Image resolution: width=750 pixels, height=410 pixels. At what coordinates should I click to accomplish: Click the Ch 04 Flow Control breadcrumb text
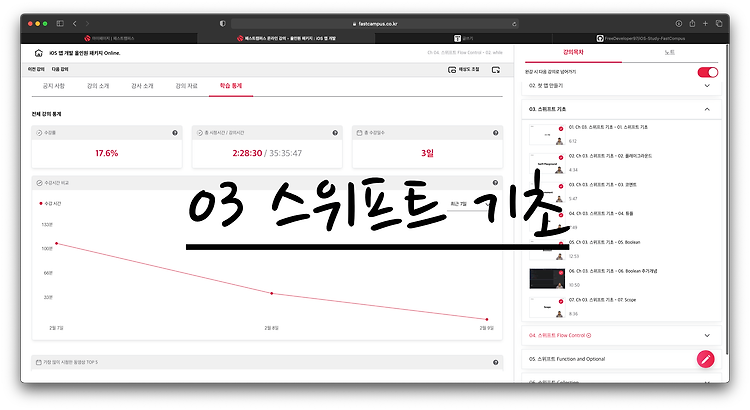(464, 53)
